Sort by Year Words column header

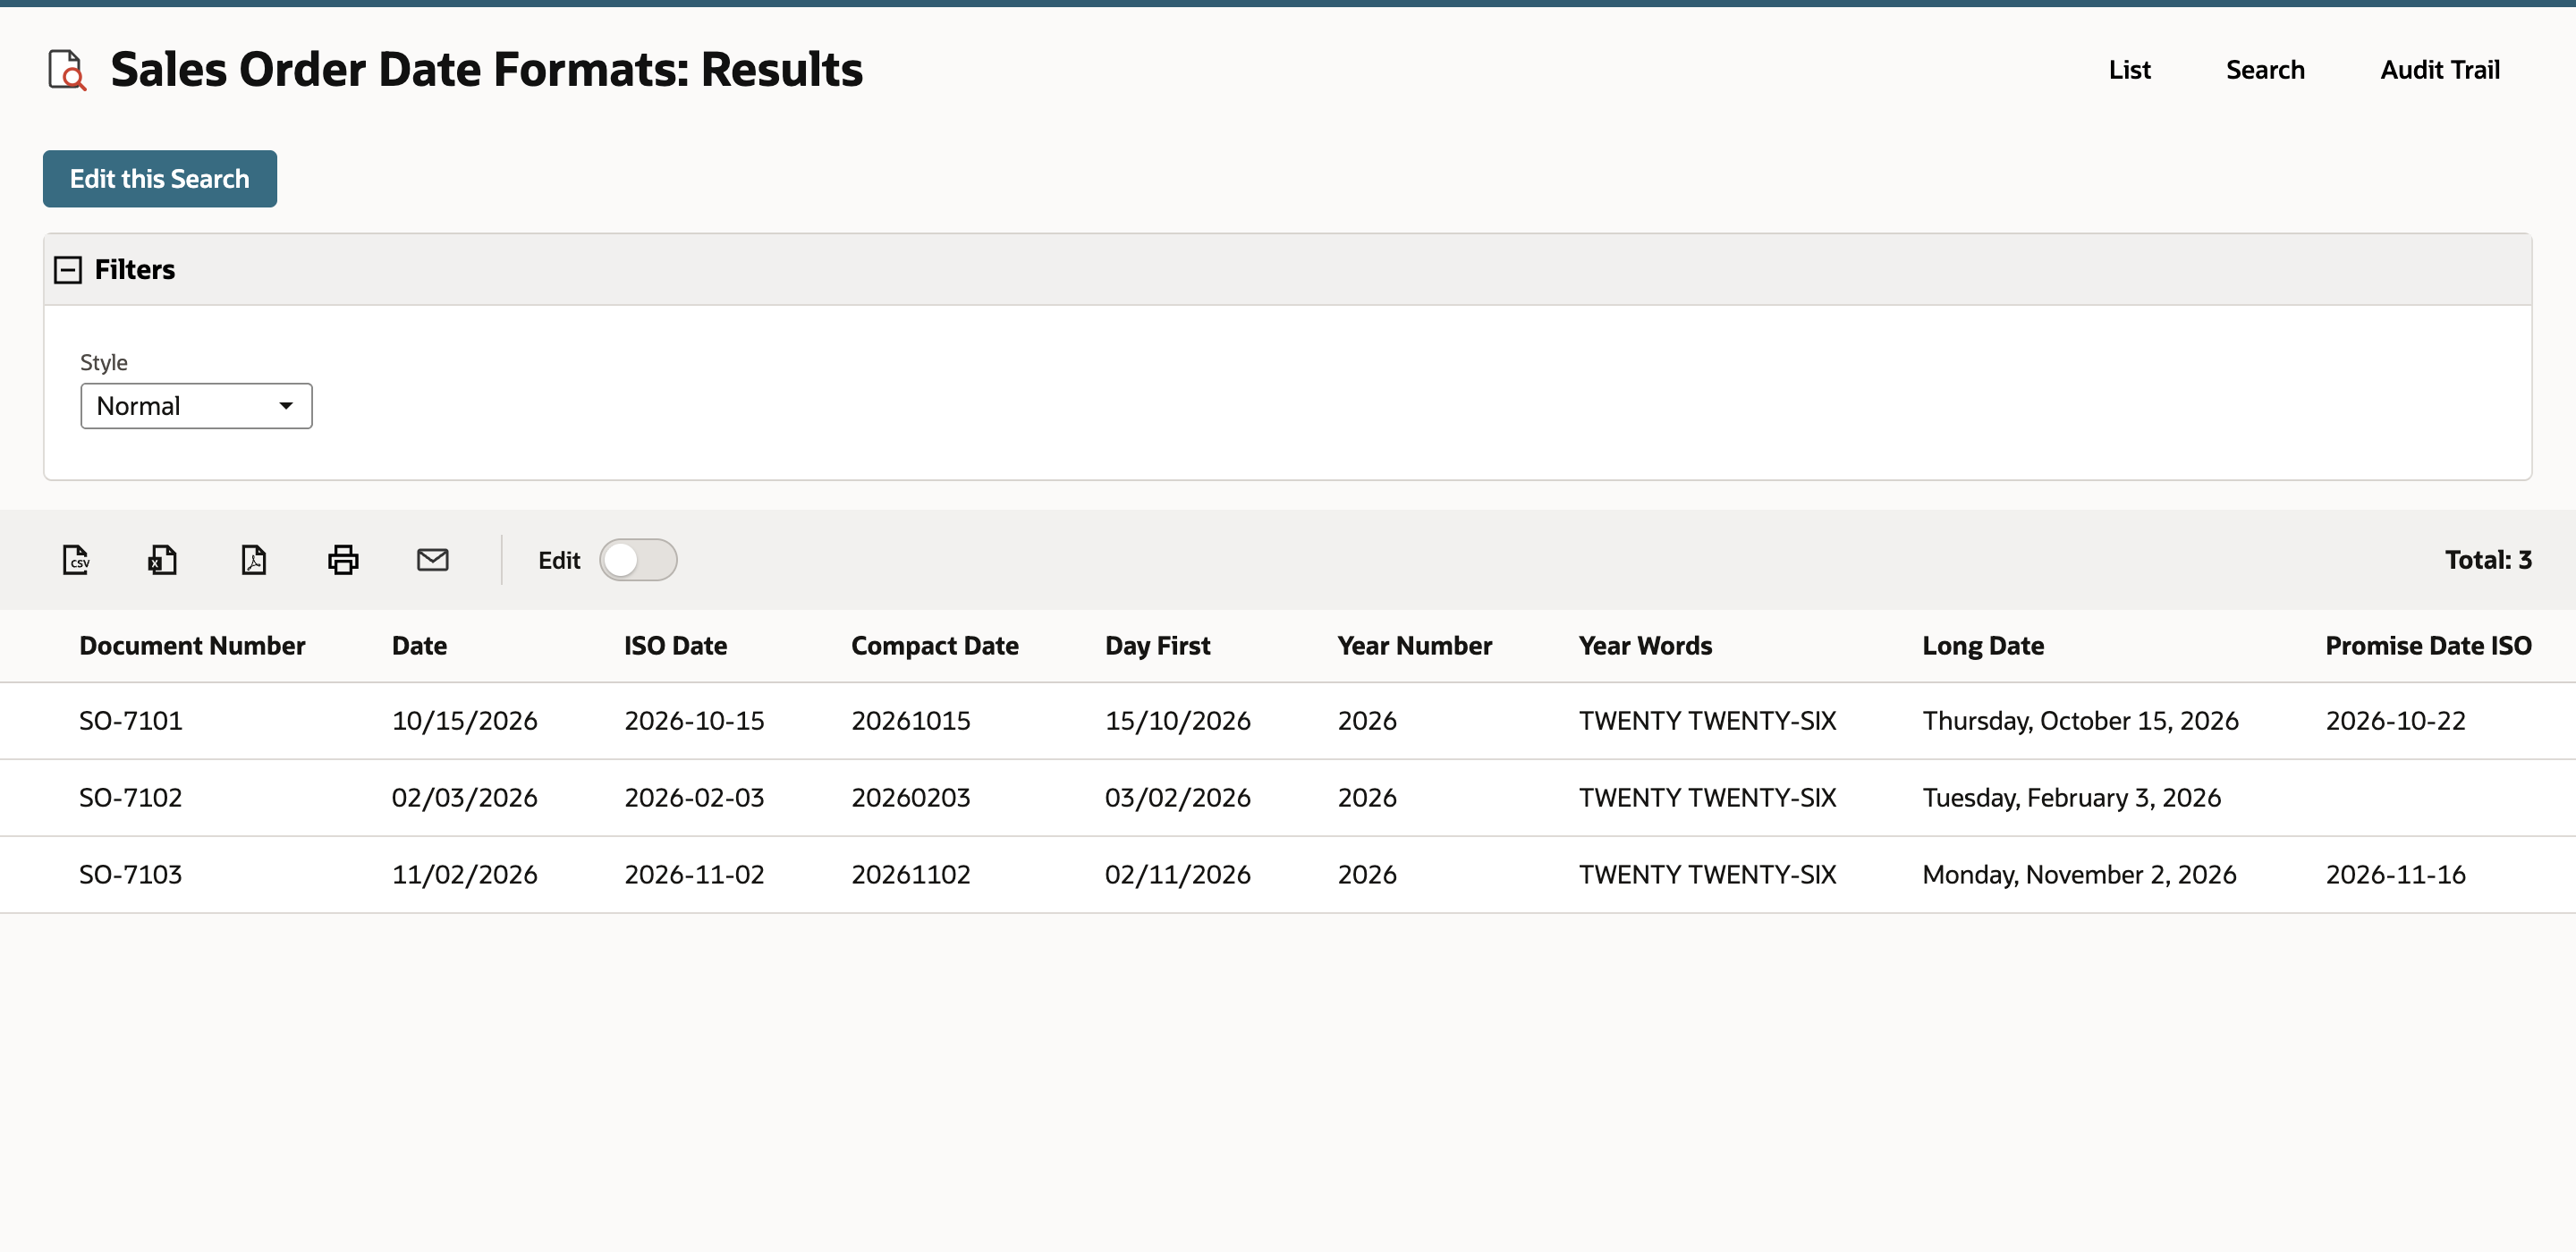[x=1646, y=646]
